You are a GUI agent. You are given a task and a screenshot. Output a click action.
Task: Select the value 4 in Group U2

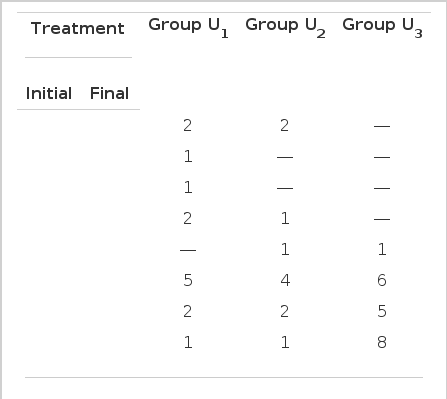pyautogui.click(x=285, y=280)
